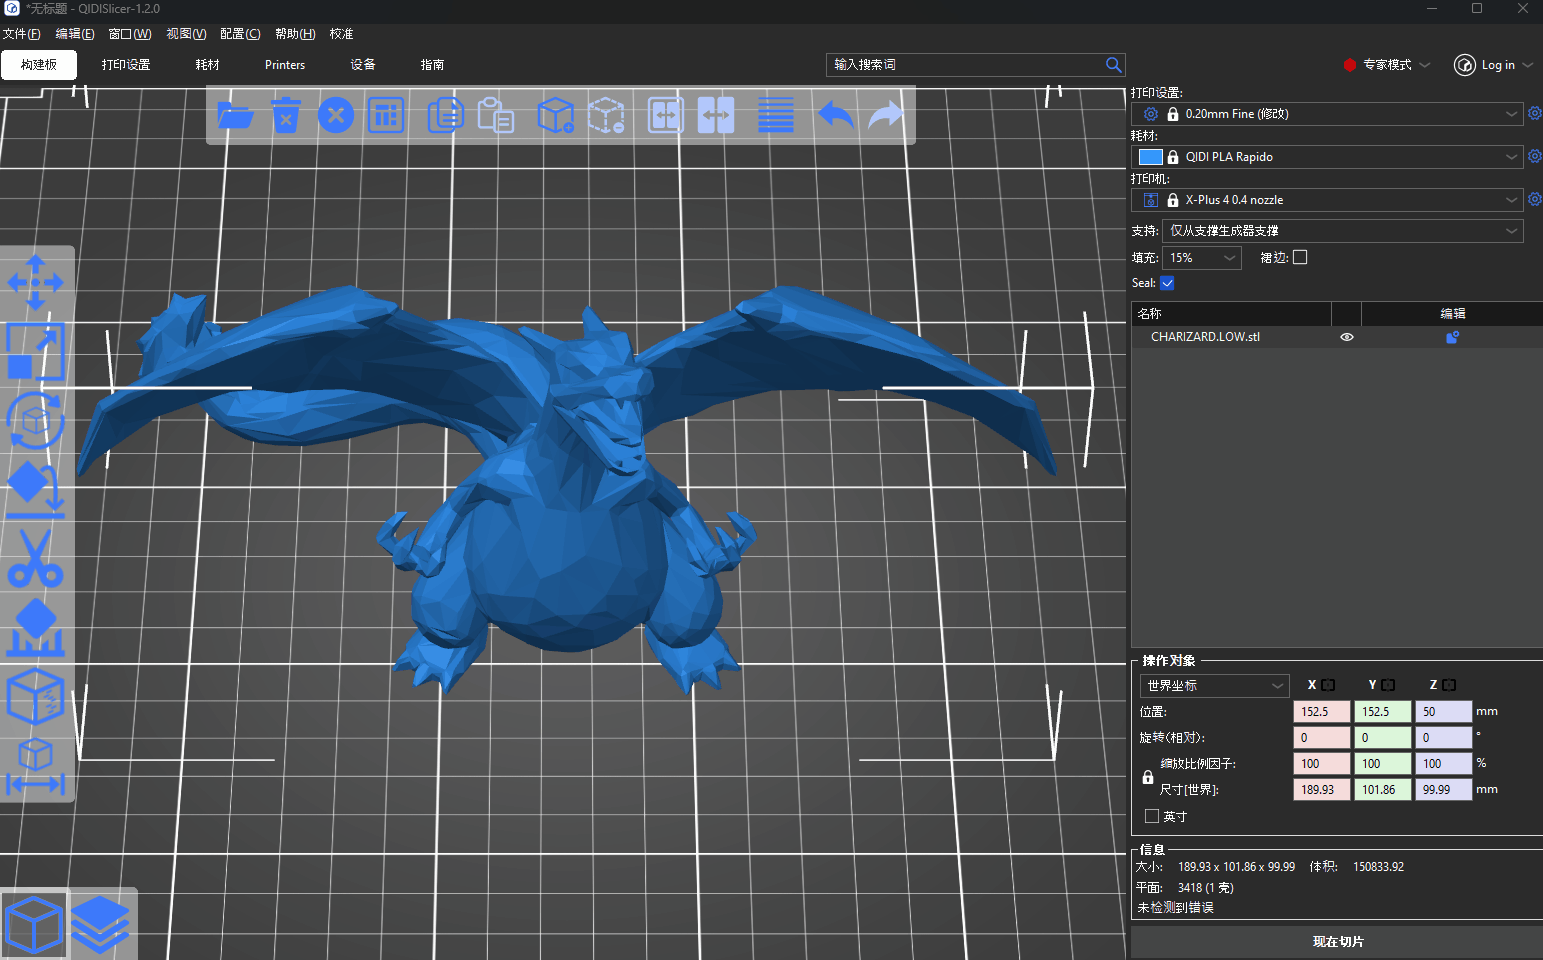Open the gear settings next to the filament profile
This screenshot has width=1543, height=960.
(x=1535, y=156)
